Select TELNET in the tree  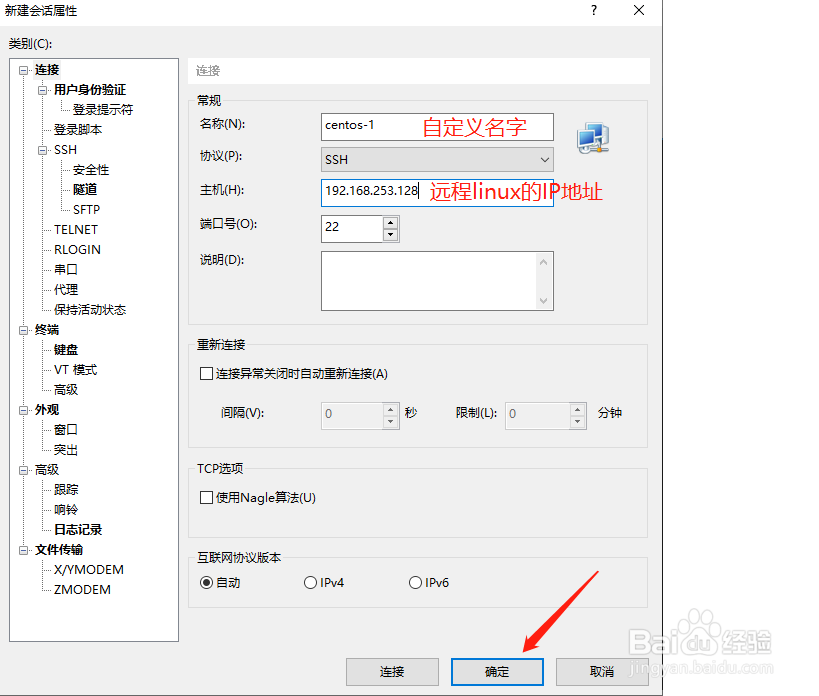point(76,230)
